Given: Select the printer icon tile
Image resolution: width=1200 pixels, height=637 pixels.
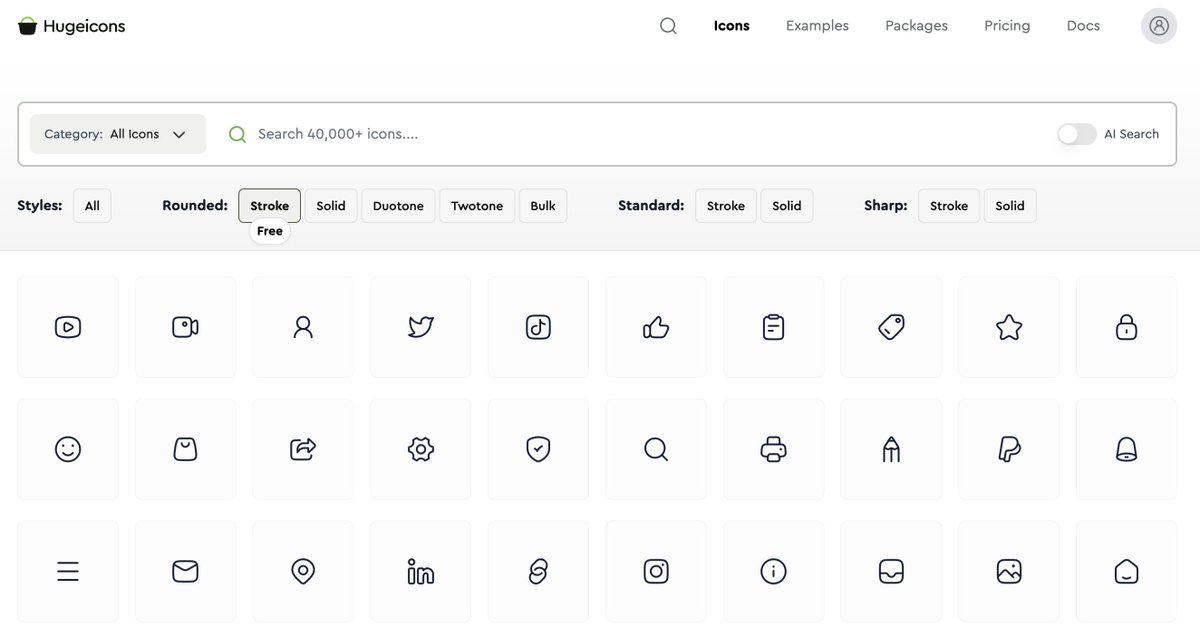Looking at the screenshot, I should click(773, 449).
